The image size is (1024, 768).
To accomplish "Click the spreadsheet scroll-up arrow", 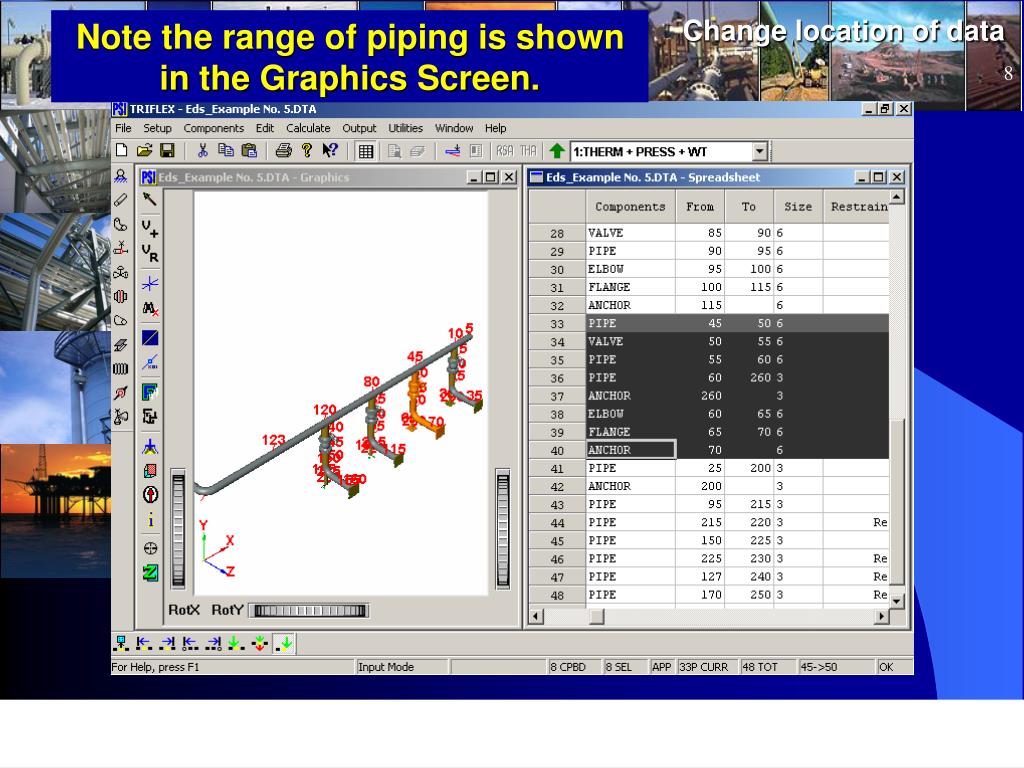I will pos(897,197).
